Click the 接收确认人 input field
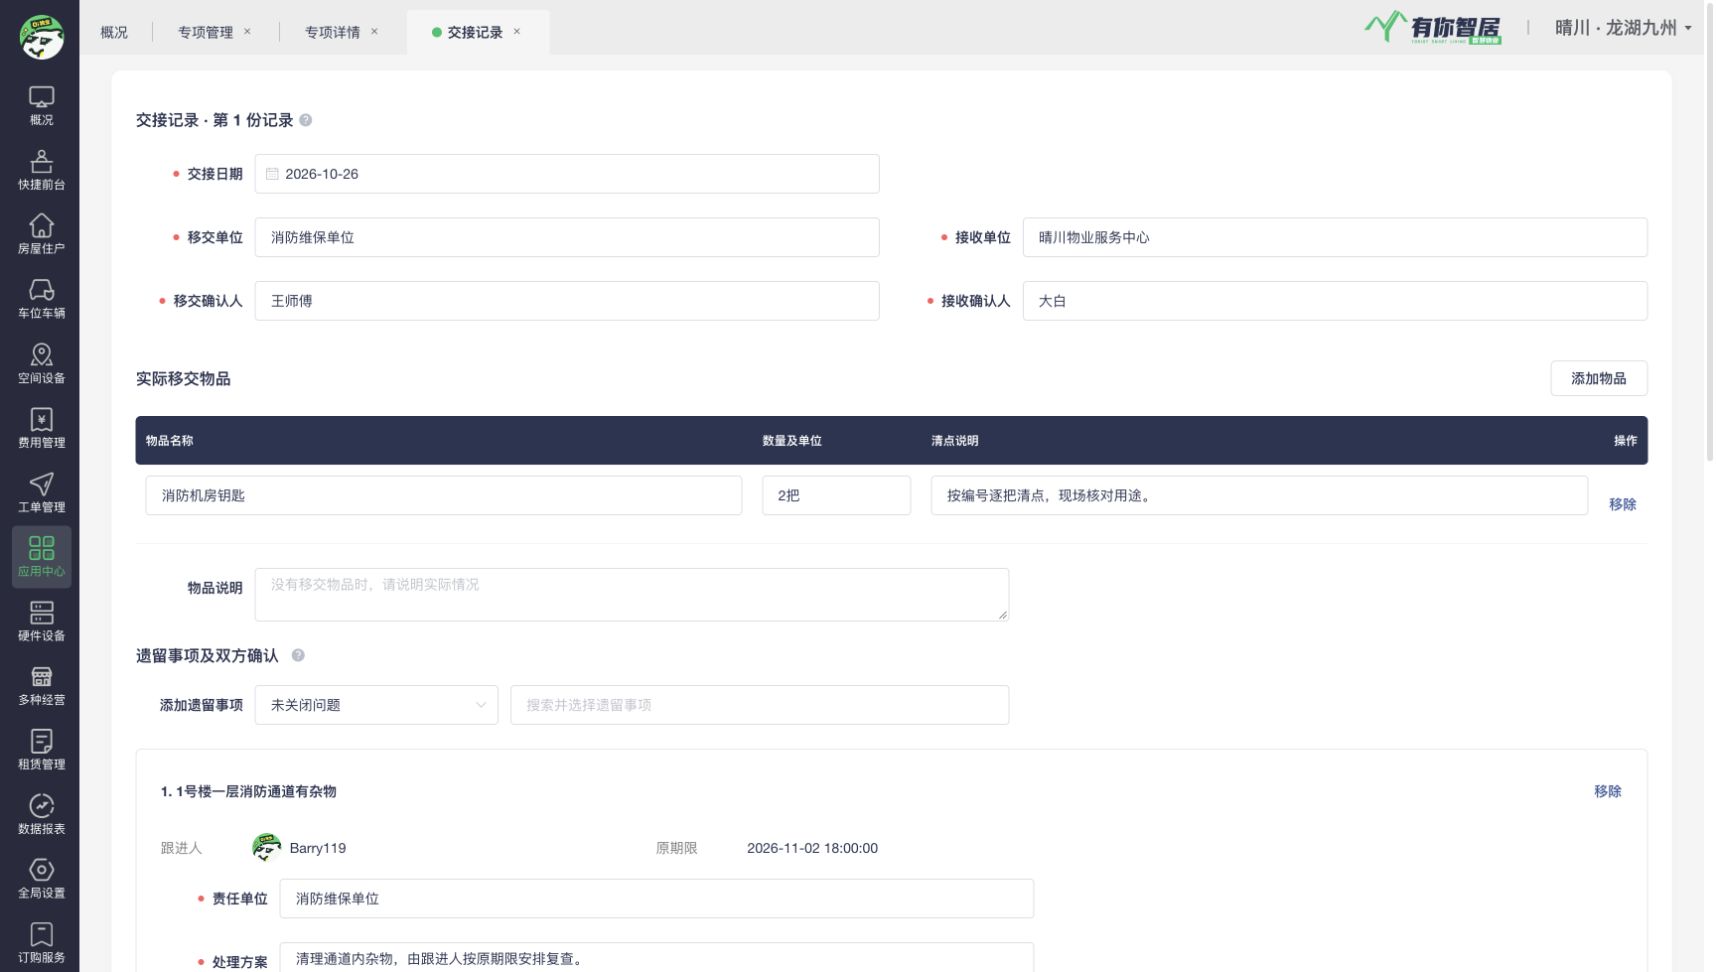1716x972 pixels. point(1335,301)
